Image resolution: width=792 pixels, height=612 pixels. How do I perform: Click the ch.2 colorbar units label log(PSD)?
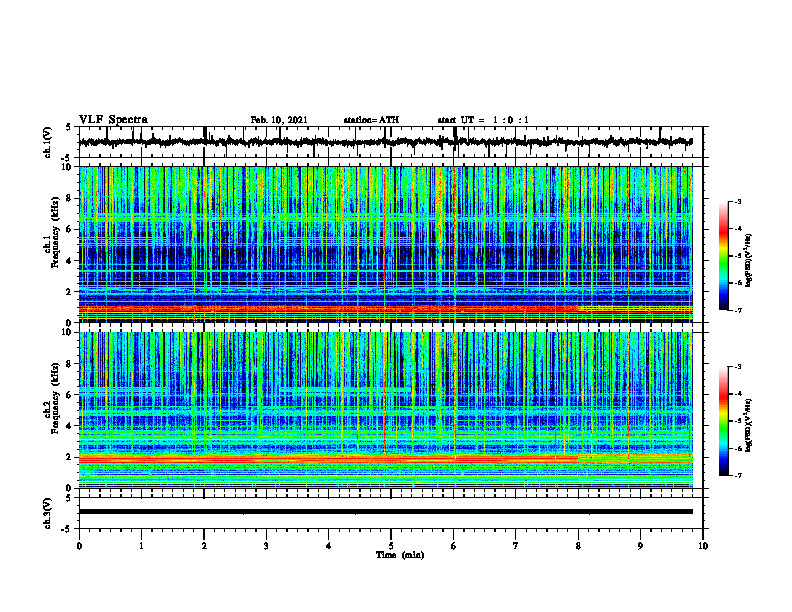click(x=749, y=426)
